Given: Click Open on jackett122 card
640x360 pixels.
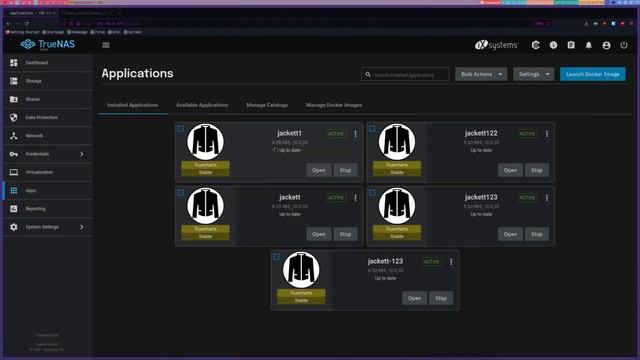Looking at the screenshot, I should [x=510, y=170].
